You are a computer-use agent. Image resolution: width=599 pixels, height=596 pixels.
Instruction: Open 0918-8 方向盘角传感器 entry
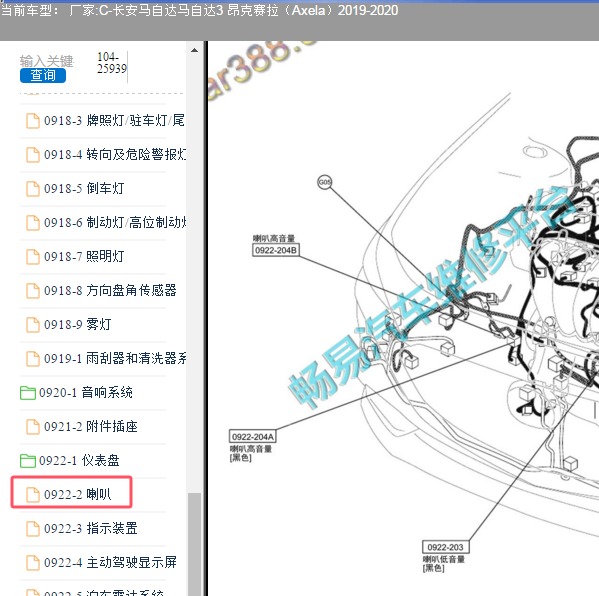point(110,290)
